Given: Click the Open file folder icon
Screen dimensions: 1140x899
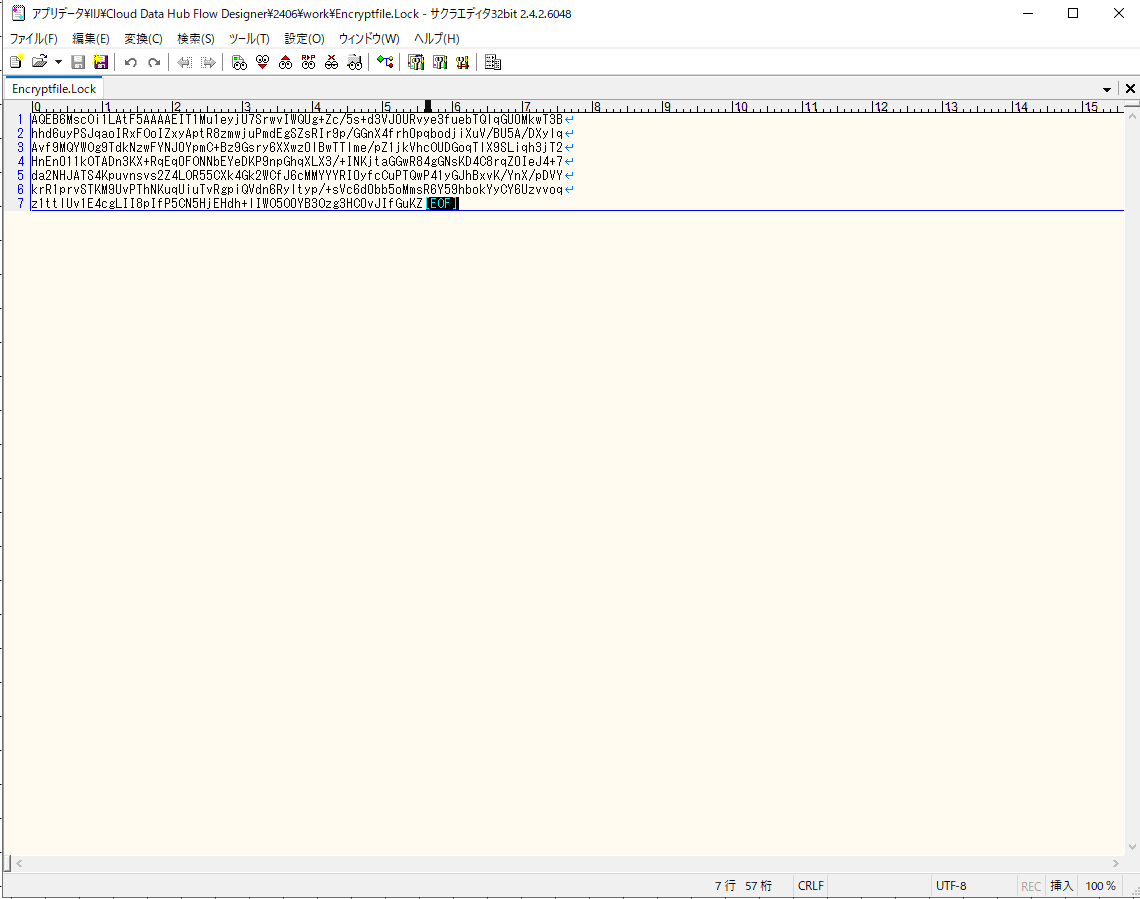Looking at the screenshot, I should click(39, 62).
